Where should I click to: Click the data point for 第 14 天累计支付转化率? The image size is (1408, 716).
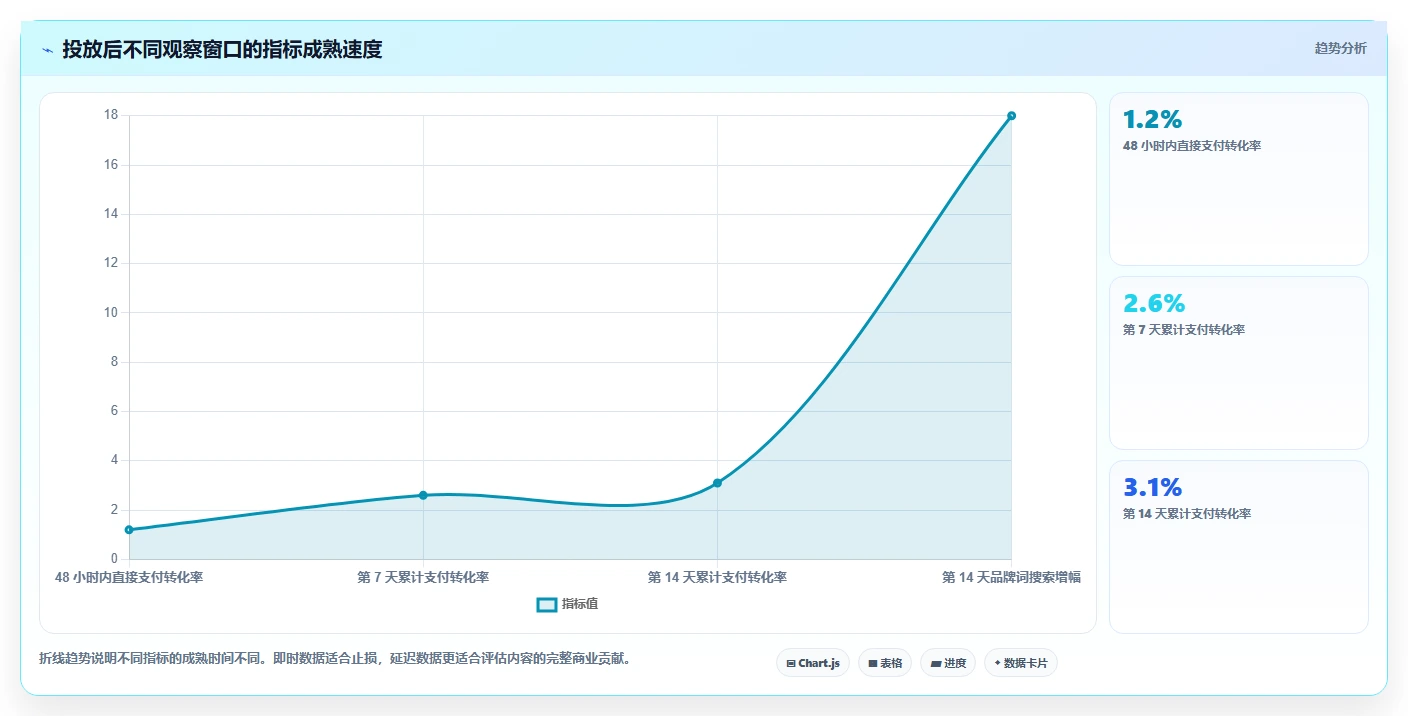717,483
